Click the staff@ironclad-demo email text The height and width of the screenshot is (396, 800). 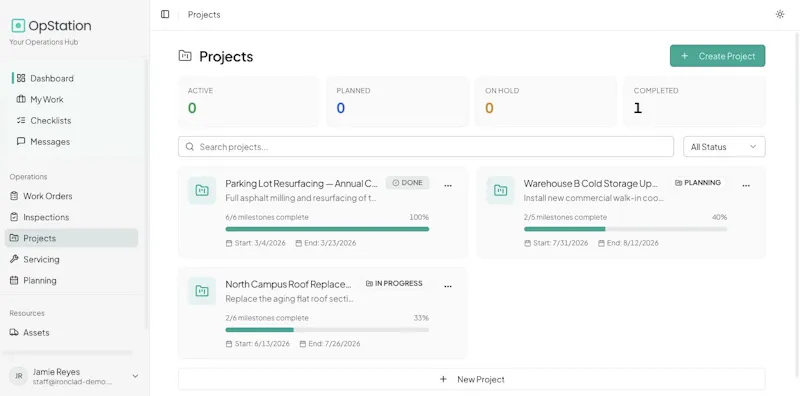point(72,382)
